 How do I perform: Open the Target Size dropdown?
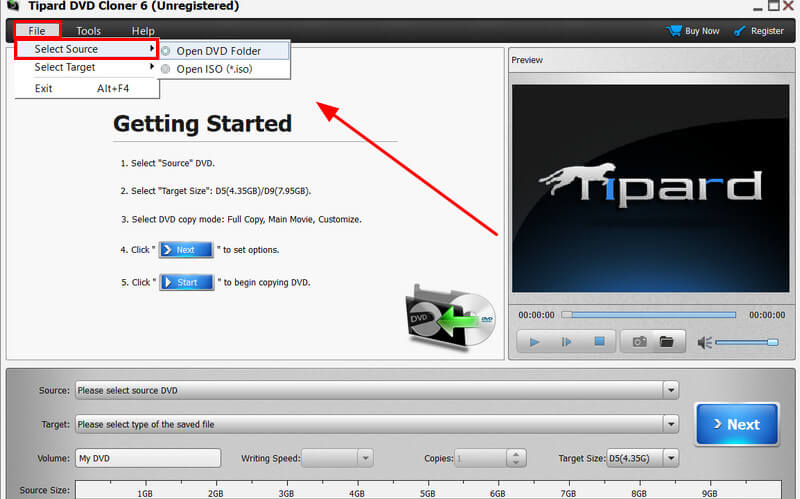(x=671, y=458)
